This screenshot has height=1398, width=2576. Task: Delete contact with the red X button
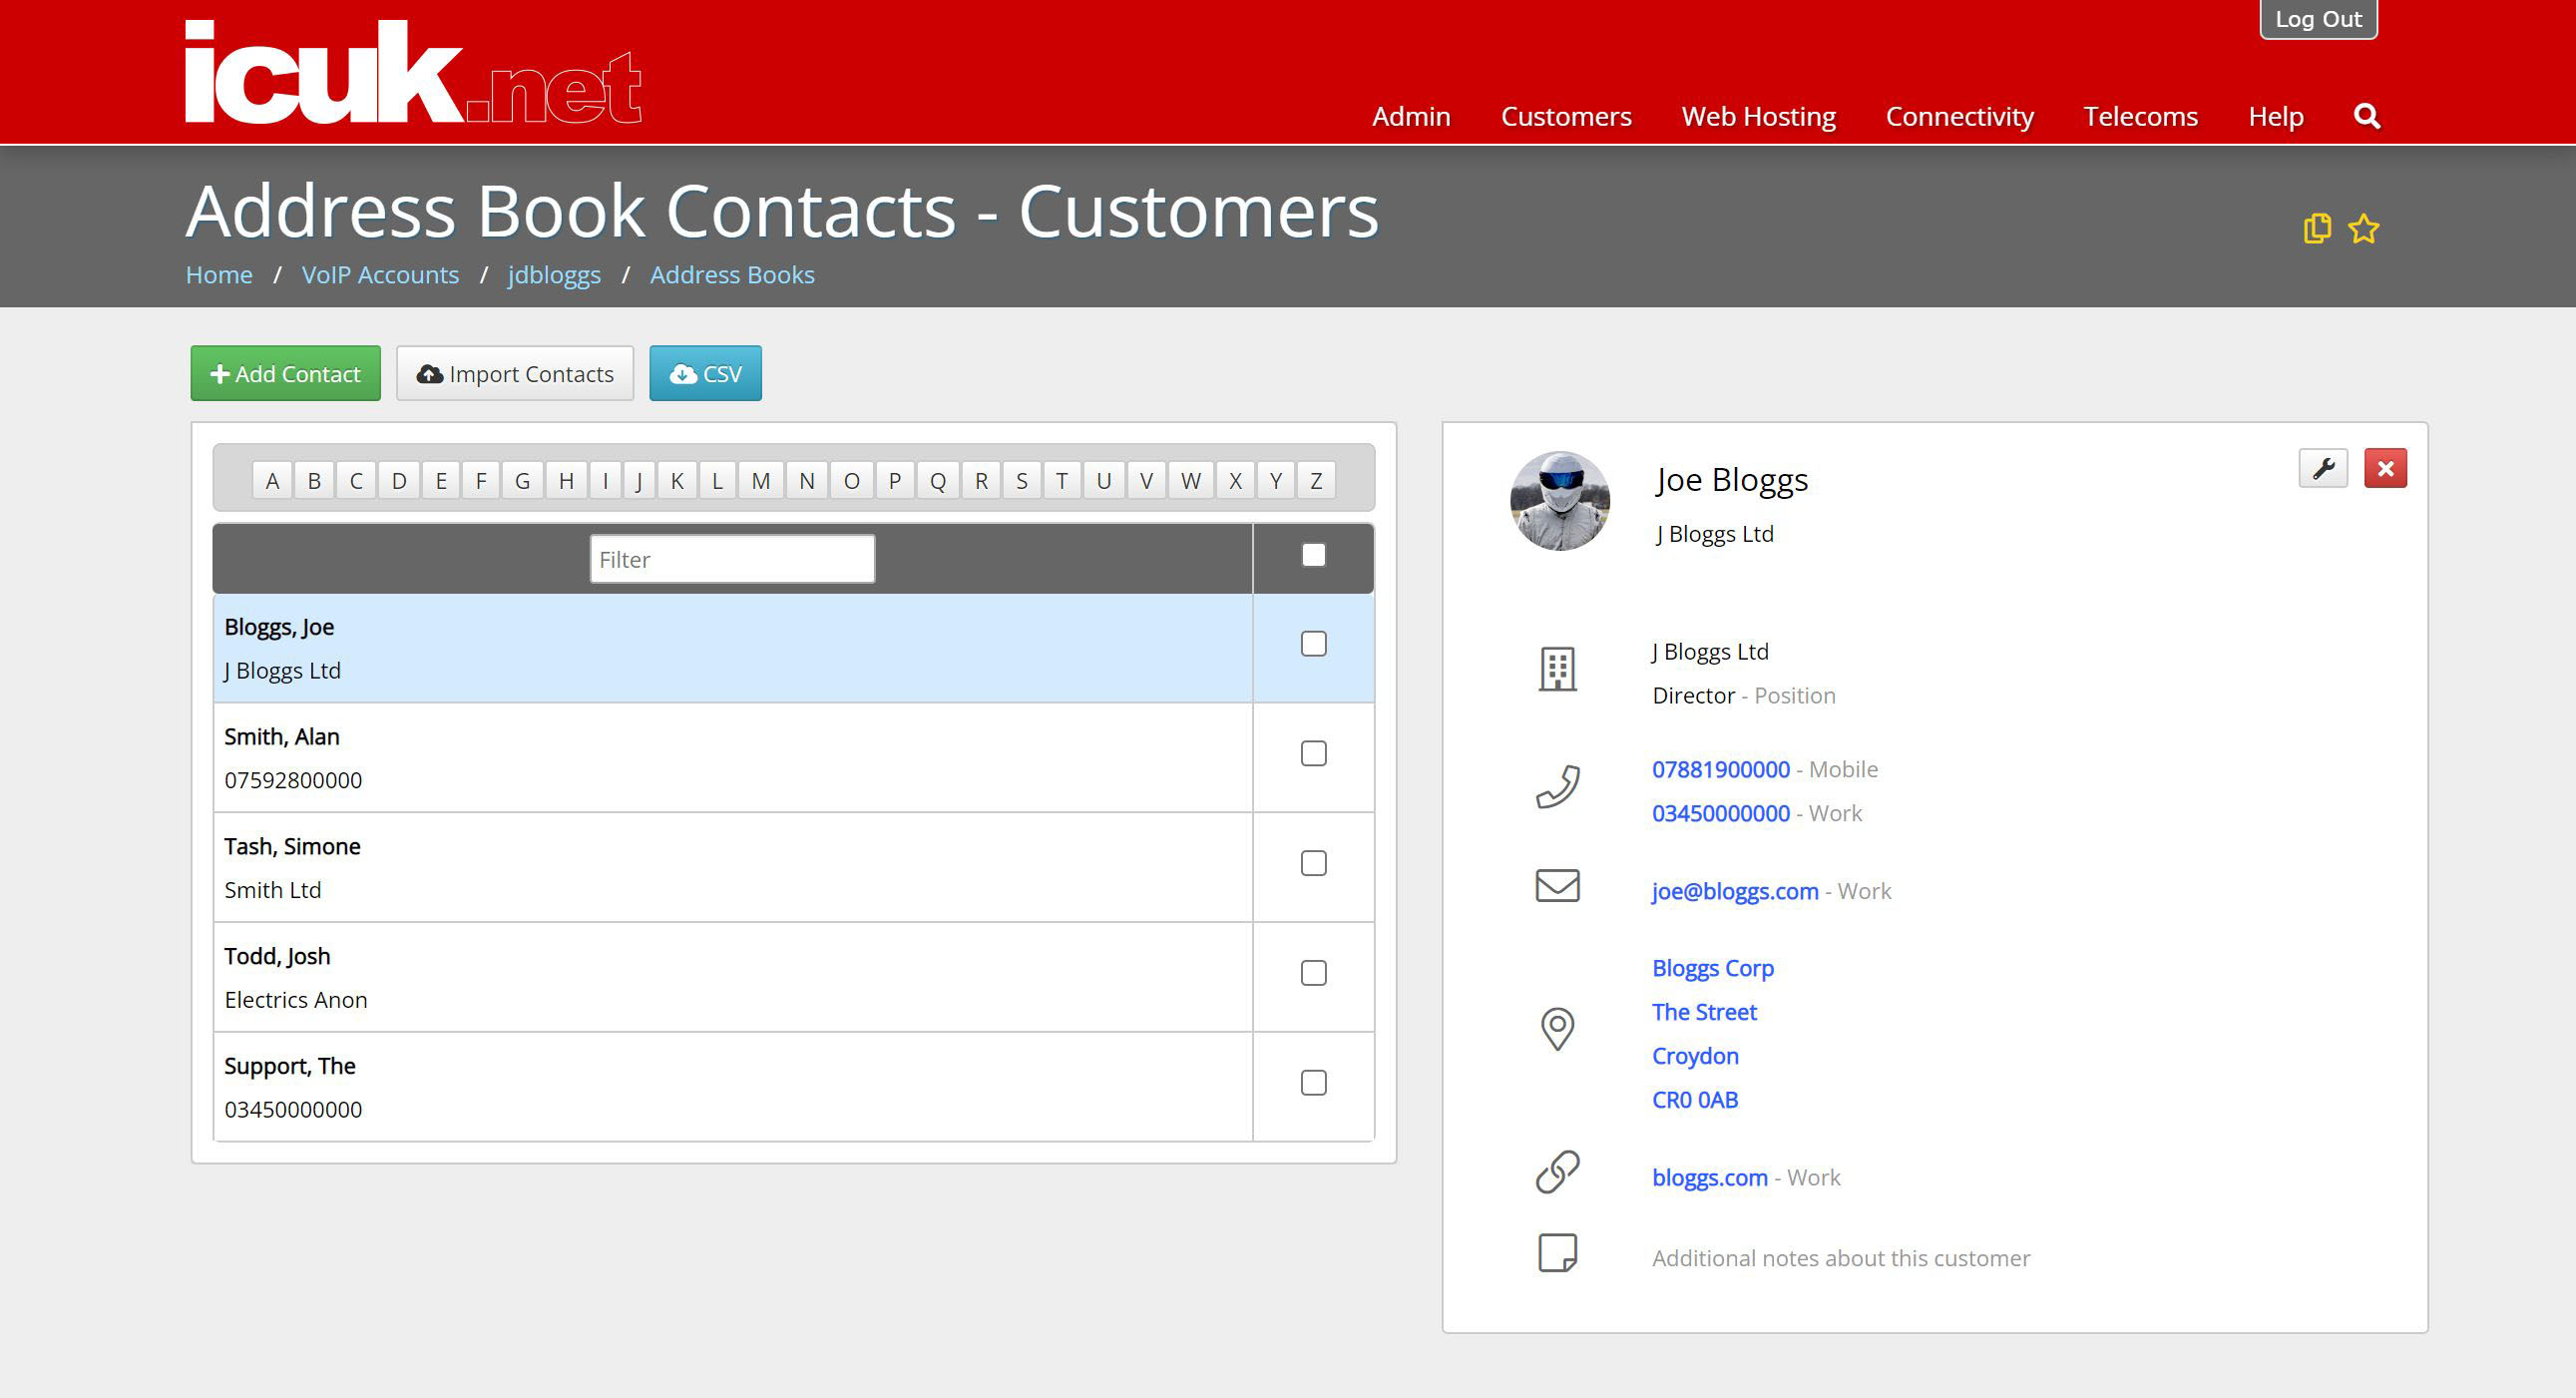click(2385, 468)
